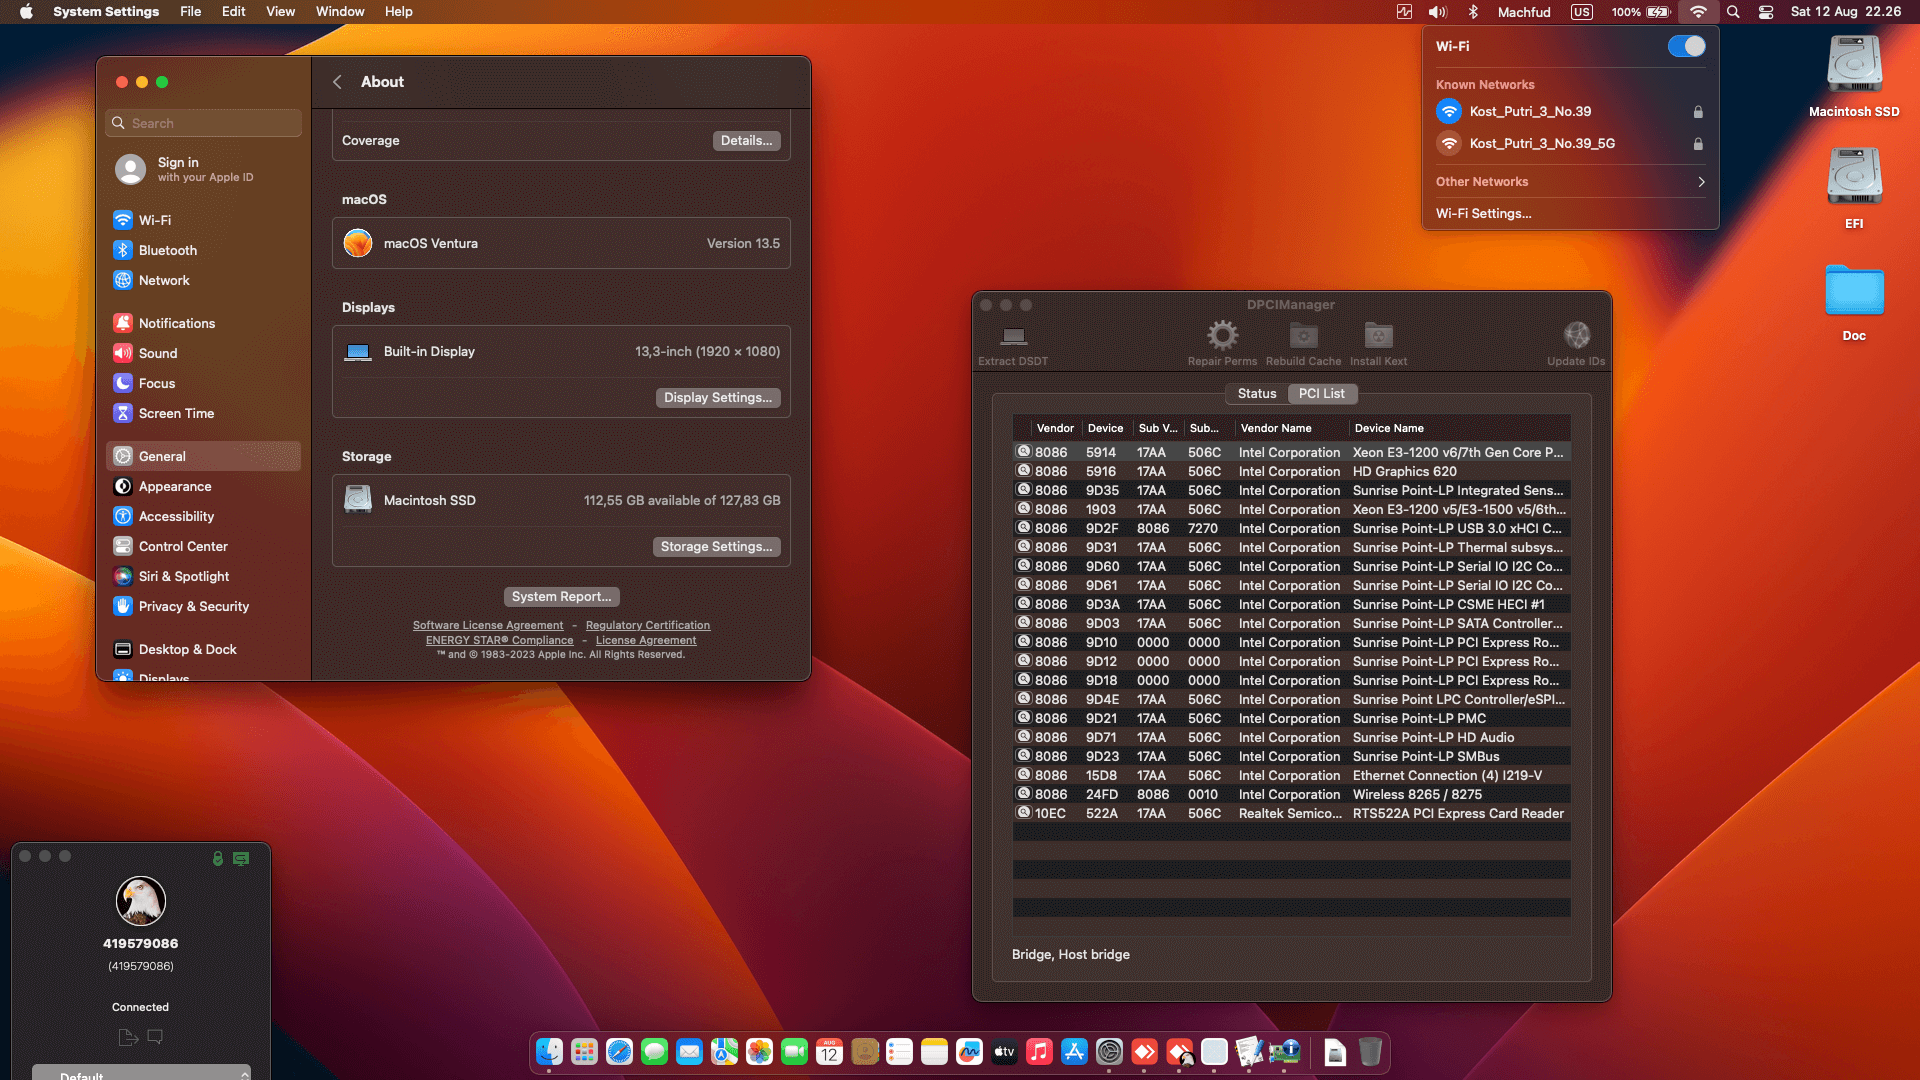1920x1080 pixels.
Task: Open Desktop & Dock settings
Action: [x=204, y=649]
